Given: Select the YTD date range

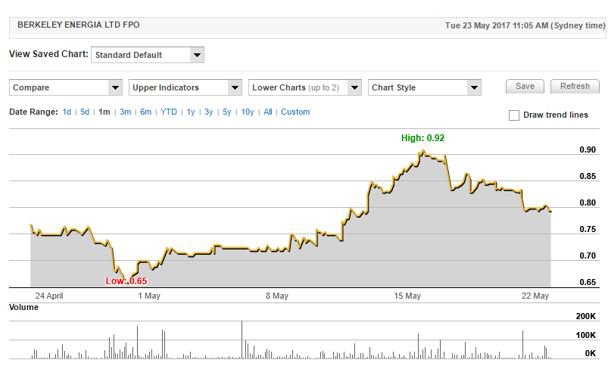Looking at the screenshot, I should click(x=169, y=112).
